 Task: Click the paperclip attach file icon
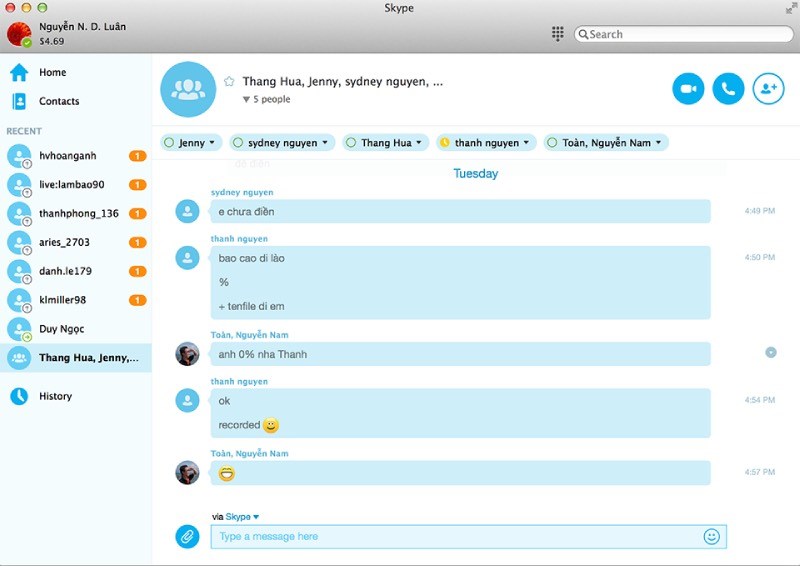[x=187, y=536]
